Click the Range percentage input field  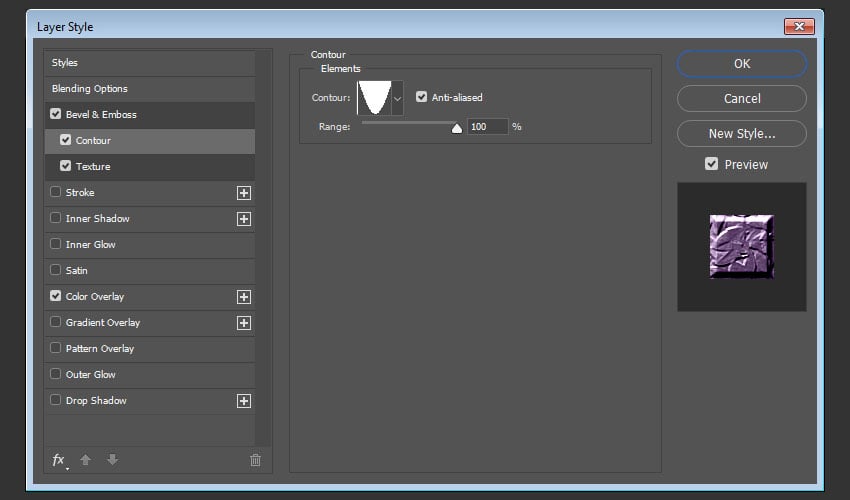click(x=487, y=127)
